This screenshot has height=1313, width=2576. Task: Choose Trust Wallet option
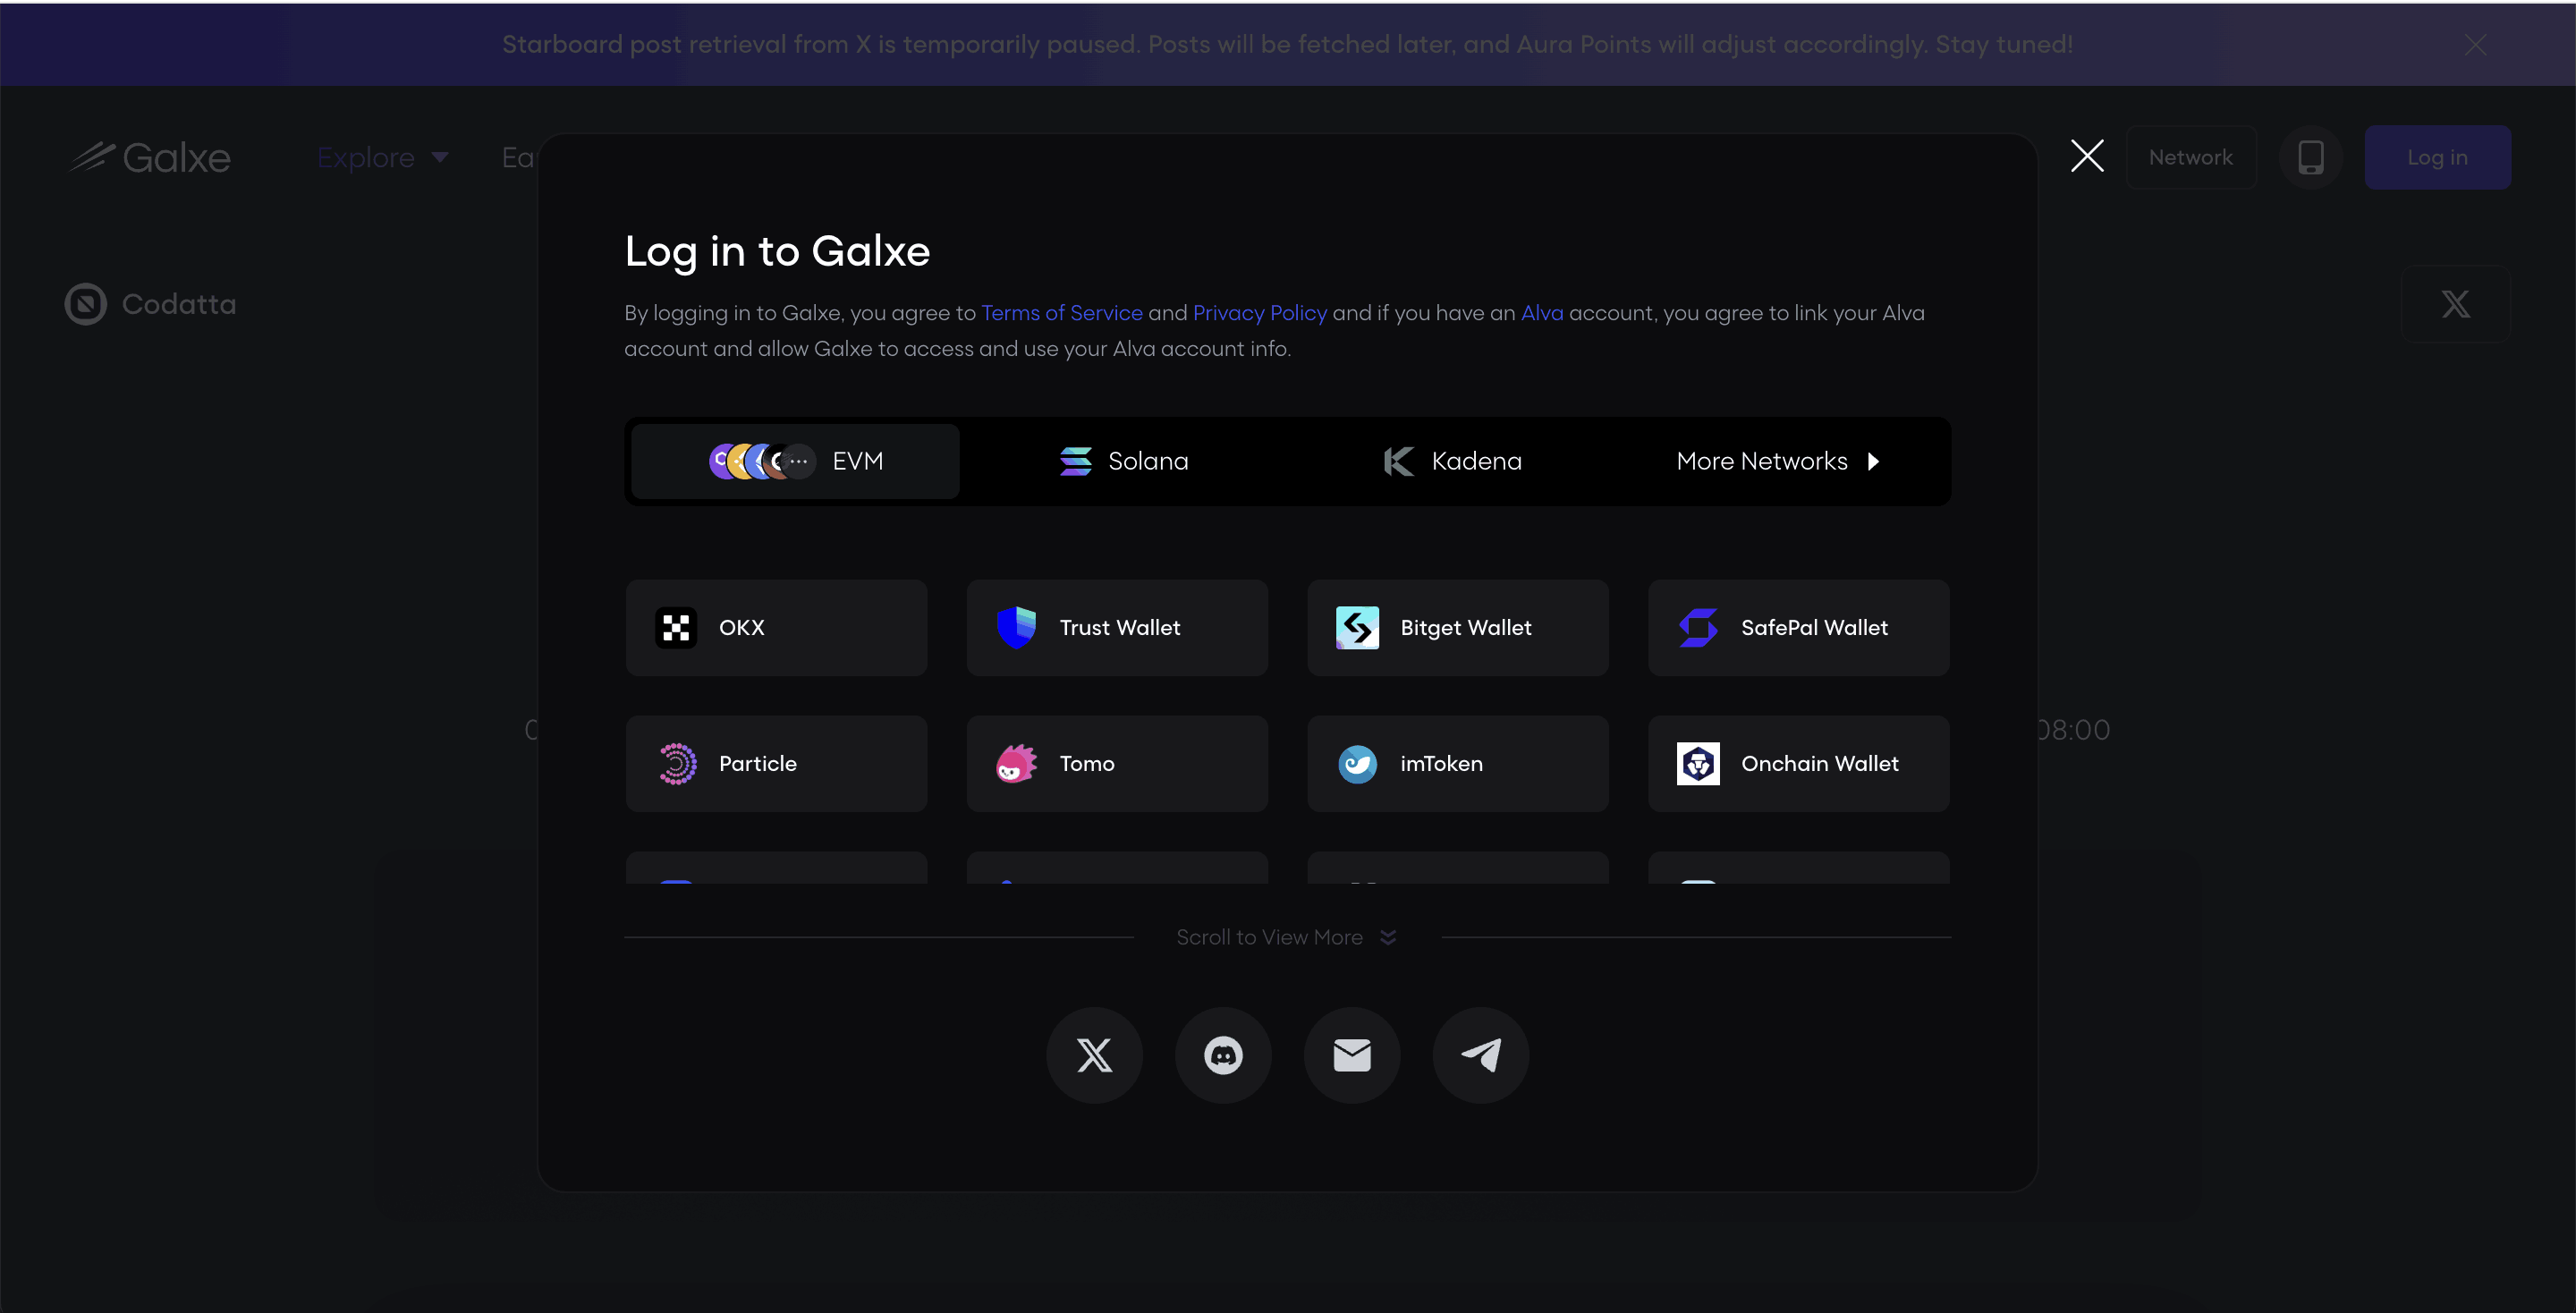click(1117, 627)
